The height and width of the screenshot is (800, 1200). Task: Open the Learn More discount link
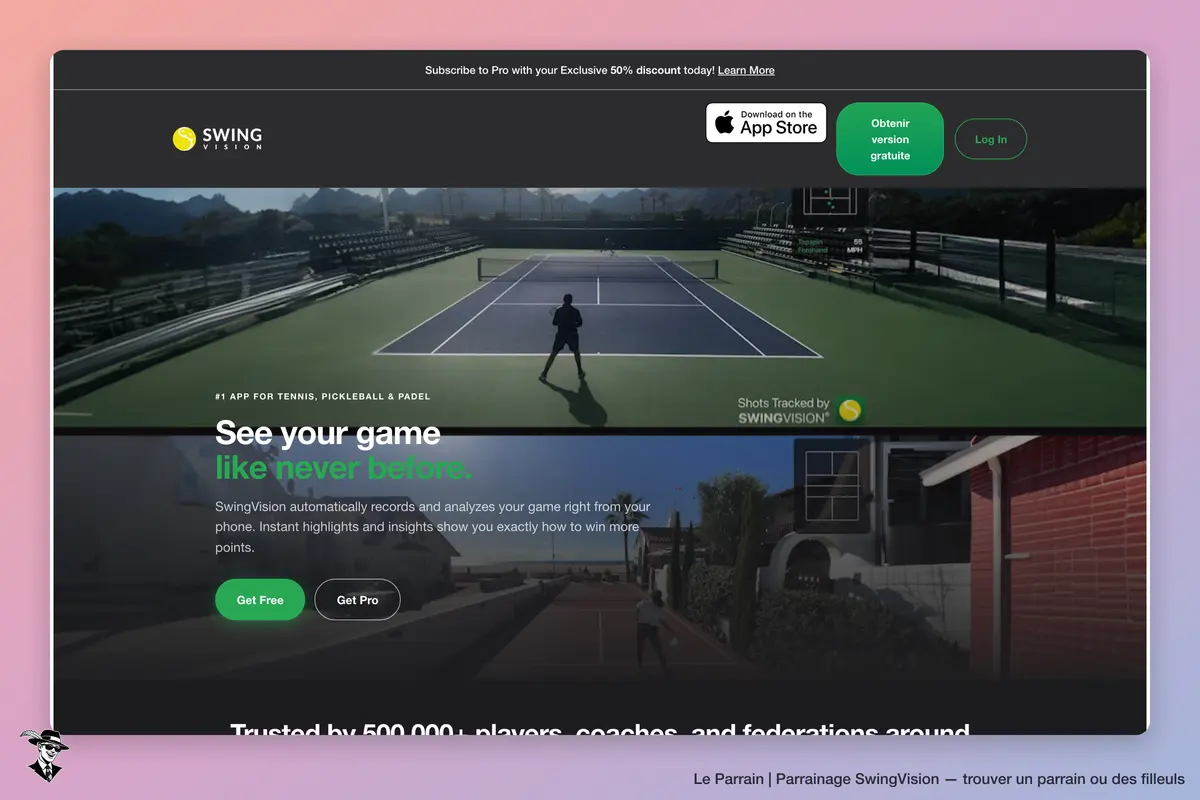click(x=746, y=70)
